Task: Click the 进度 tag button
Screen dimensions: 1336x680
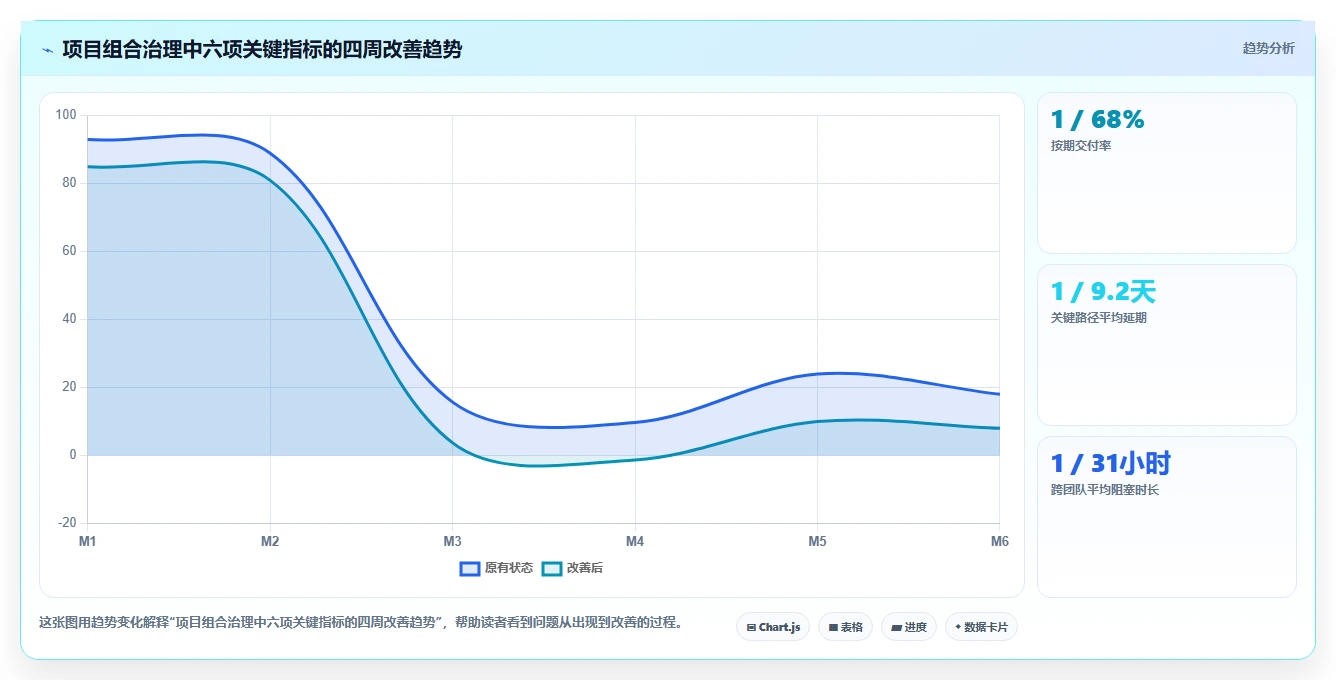Action: tap(908, 627)
